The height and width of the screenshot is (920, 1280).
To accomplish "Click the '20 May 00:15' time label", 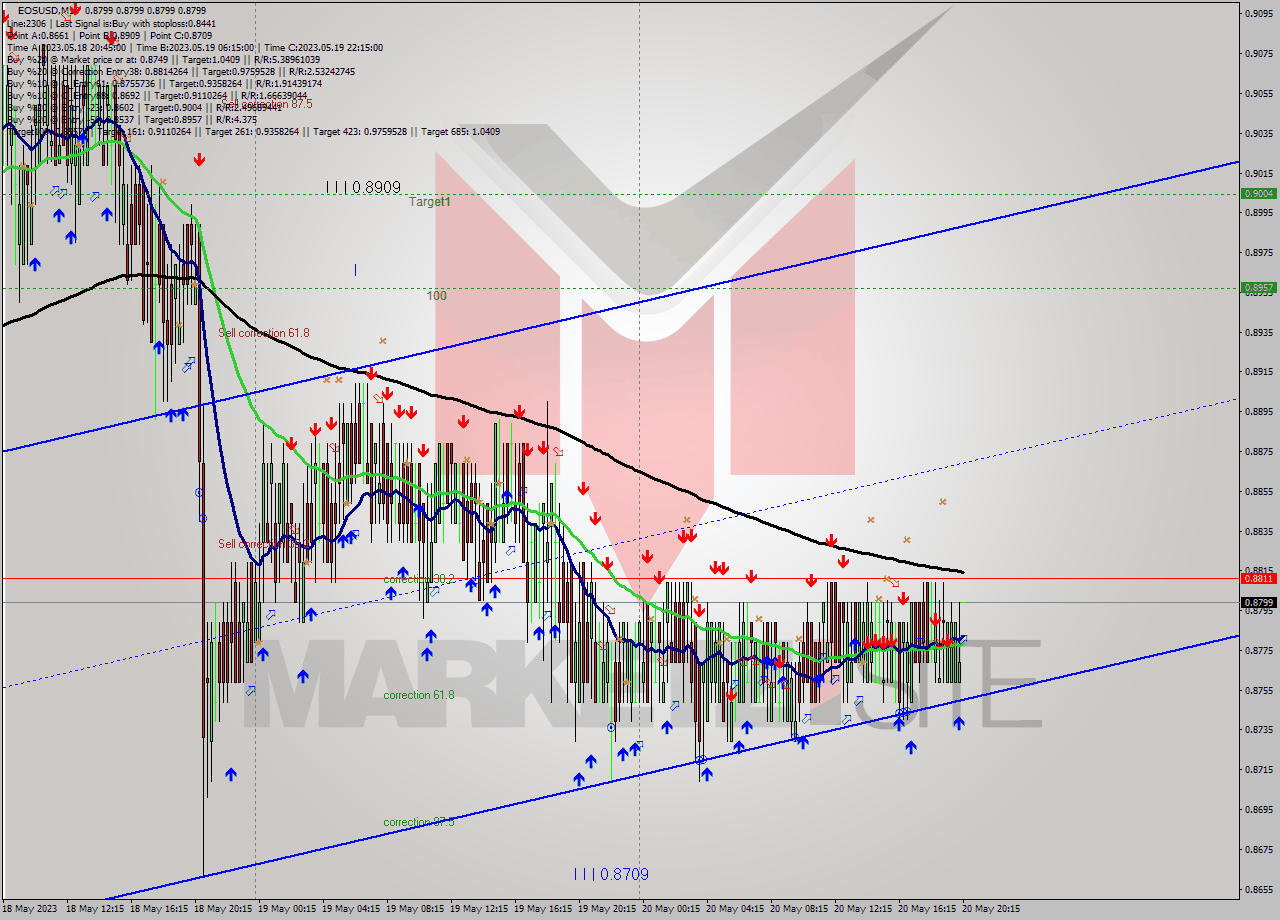I will tap(670, 909).
